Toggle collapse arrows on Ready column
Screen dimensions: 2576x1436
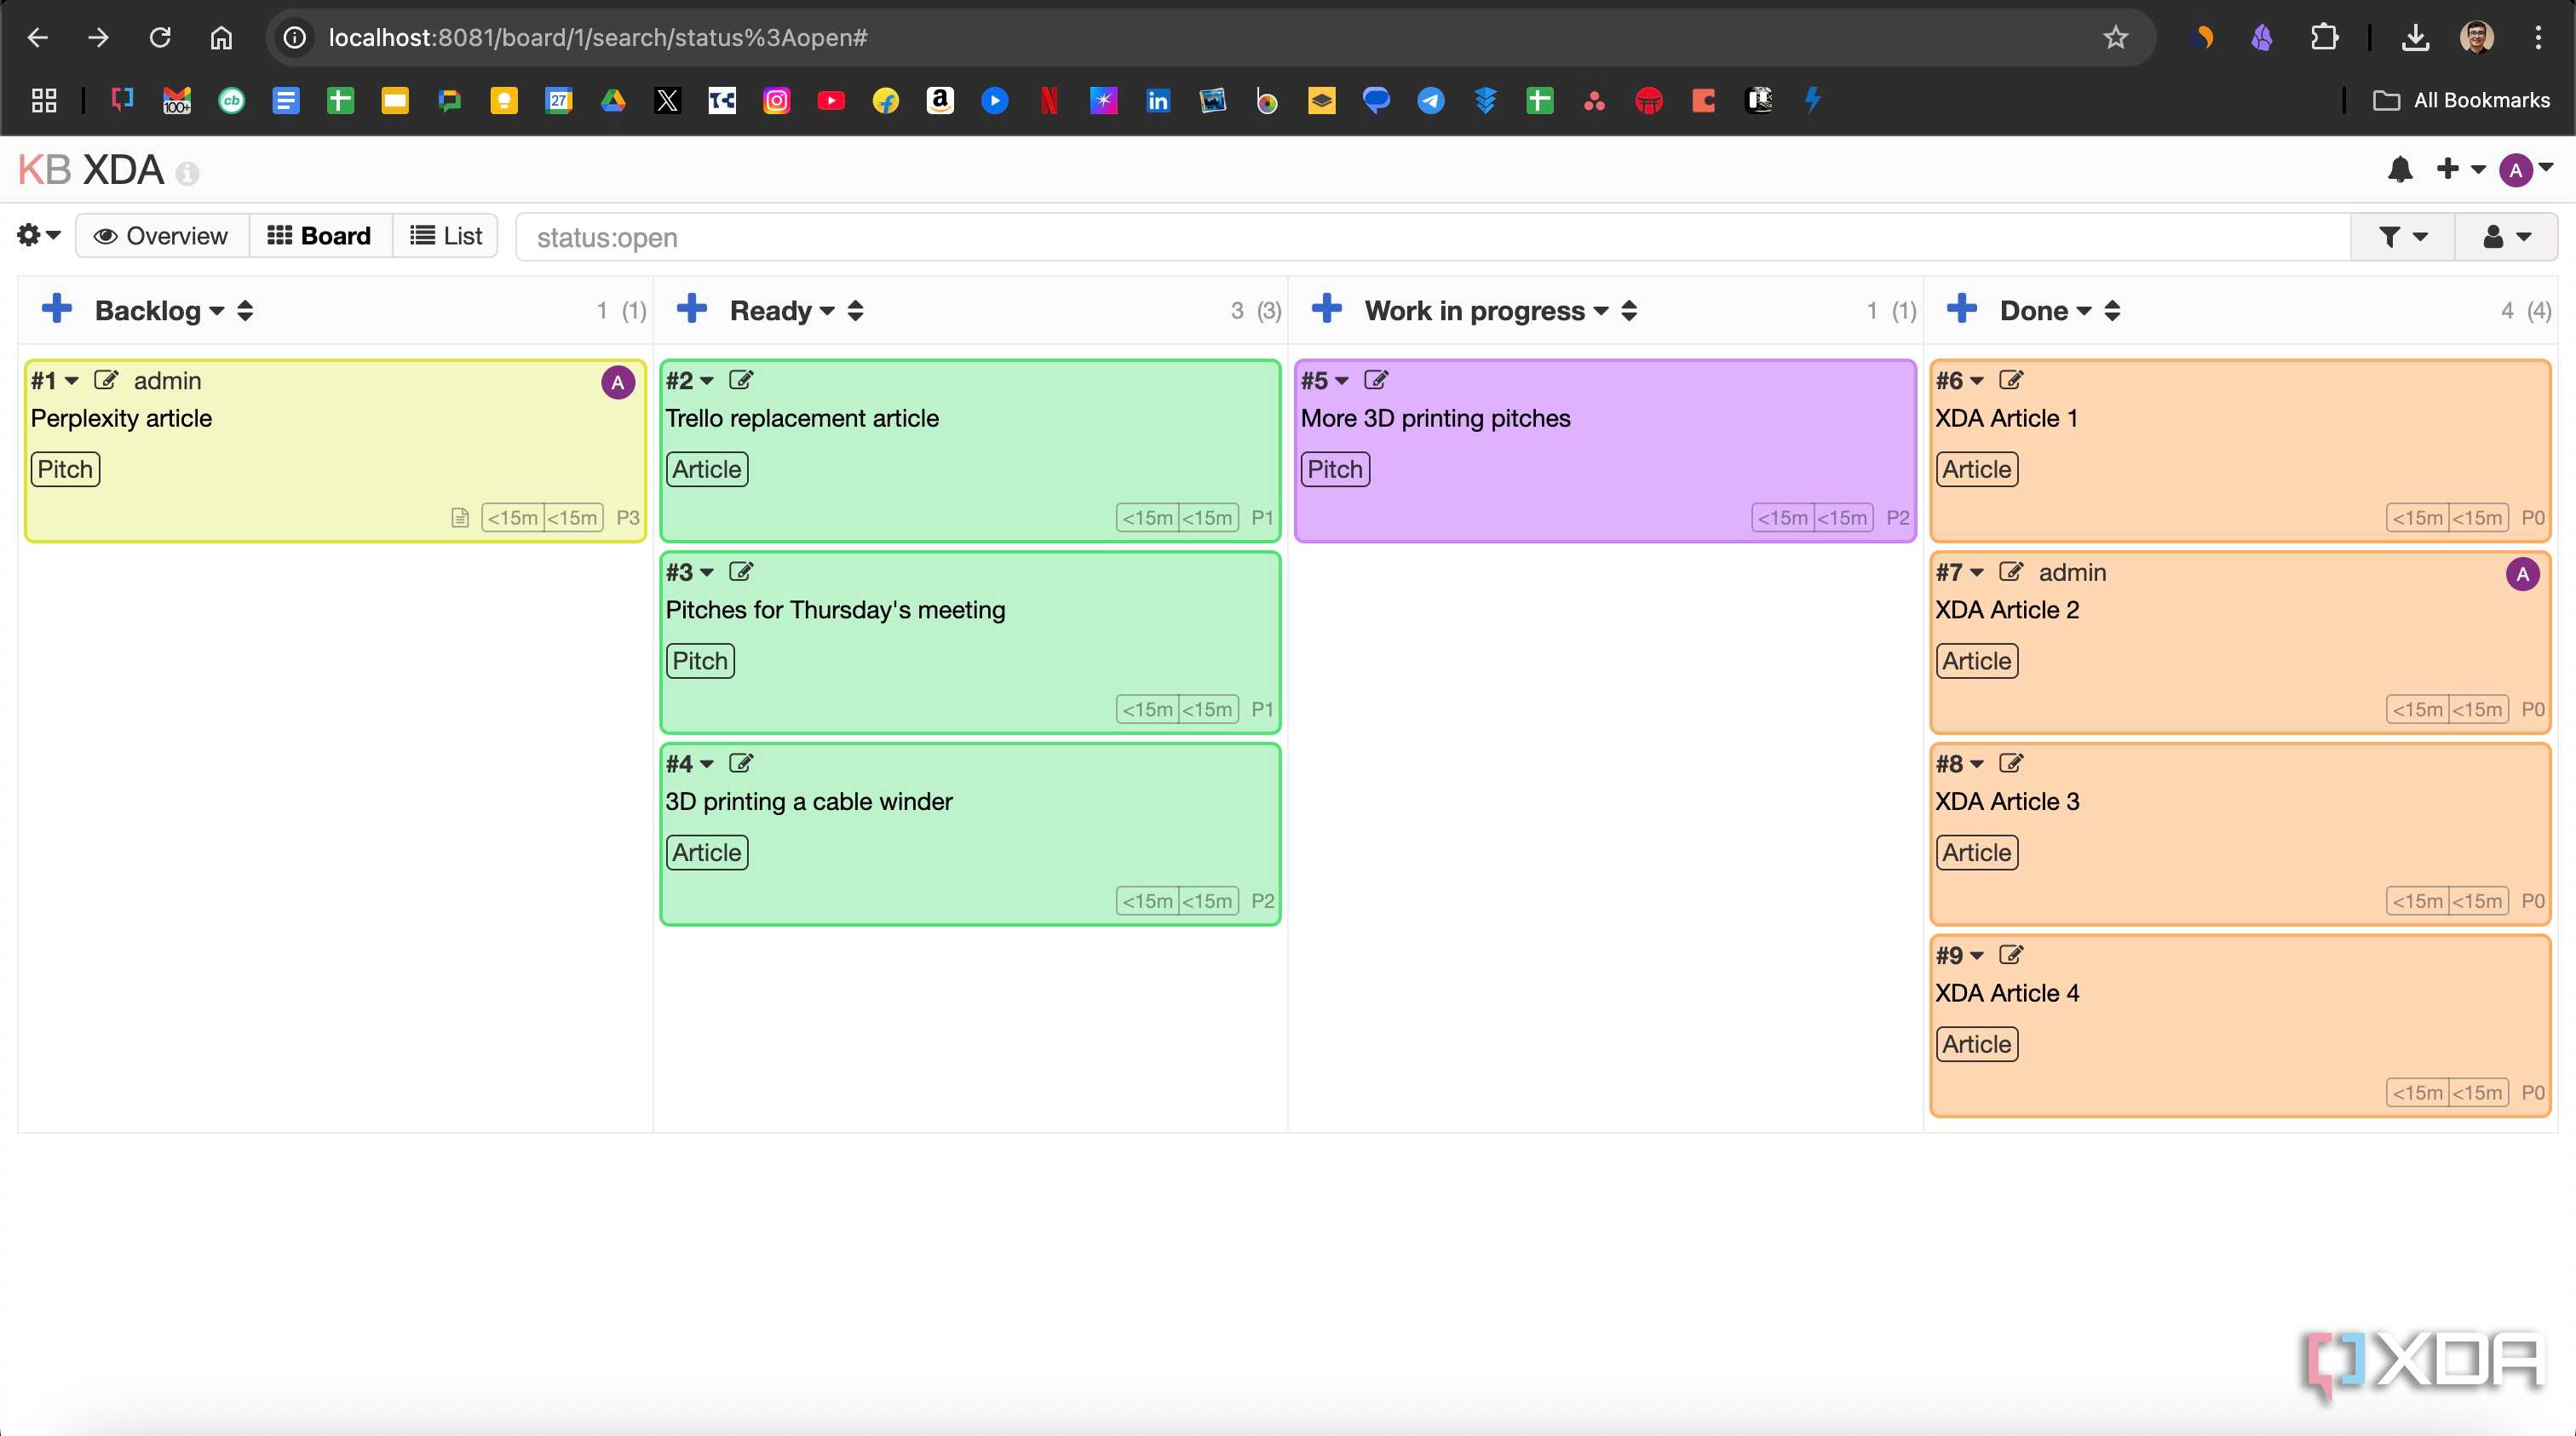(855, 311)
